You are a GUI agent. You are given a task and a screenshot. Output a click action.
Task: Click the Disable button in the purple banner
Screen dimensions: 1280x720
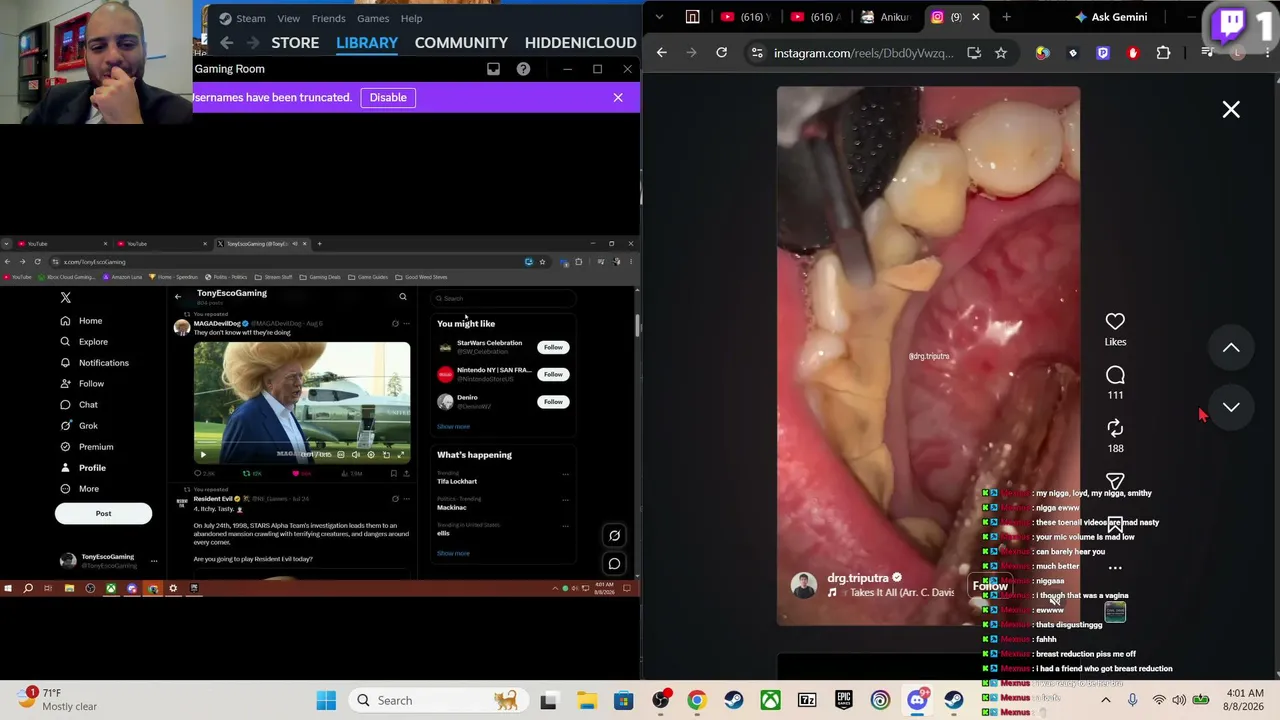pyautogui.click(x=388, y=97)
